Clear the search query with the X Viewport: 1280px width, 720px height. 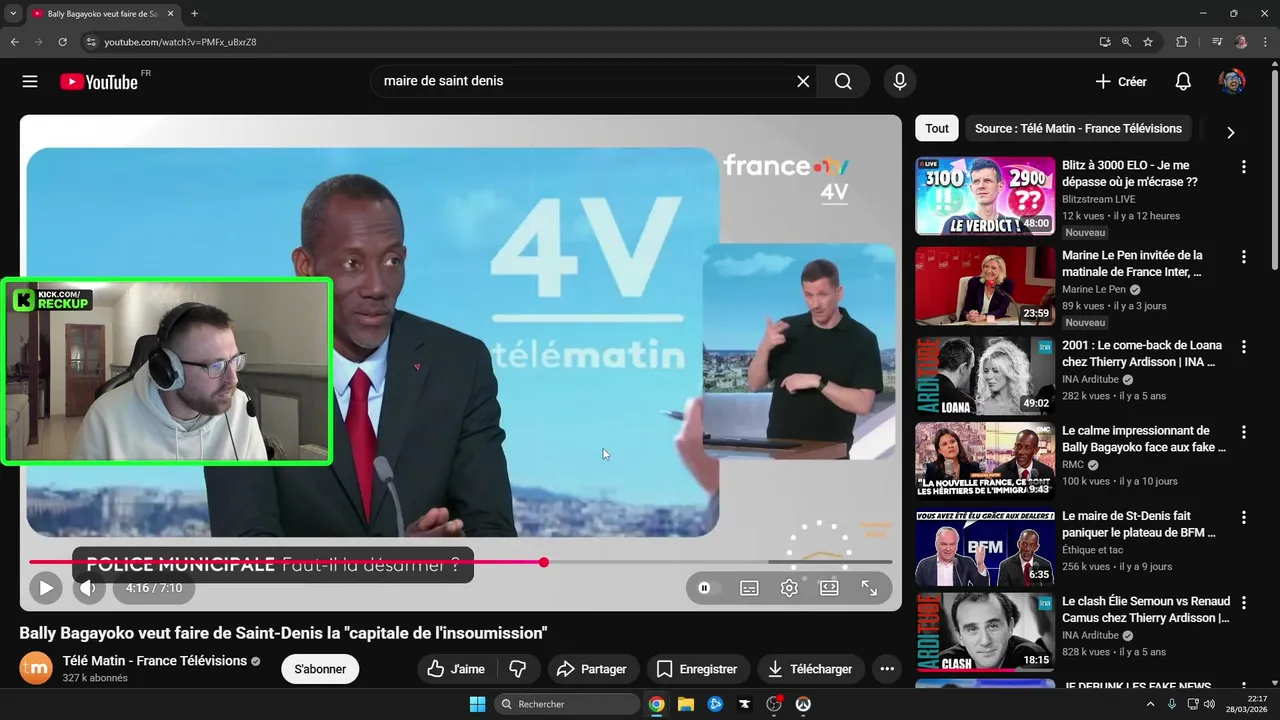click(803, 81)
